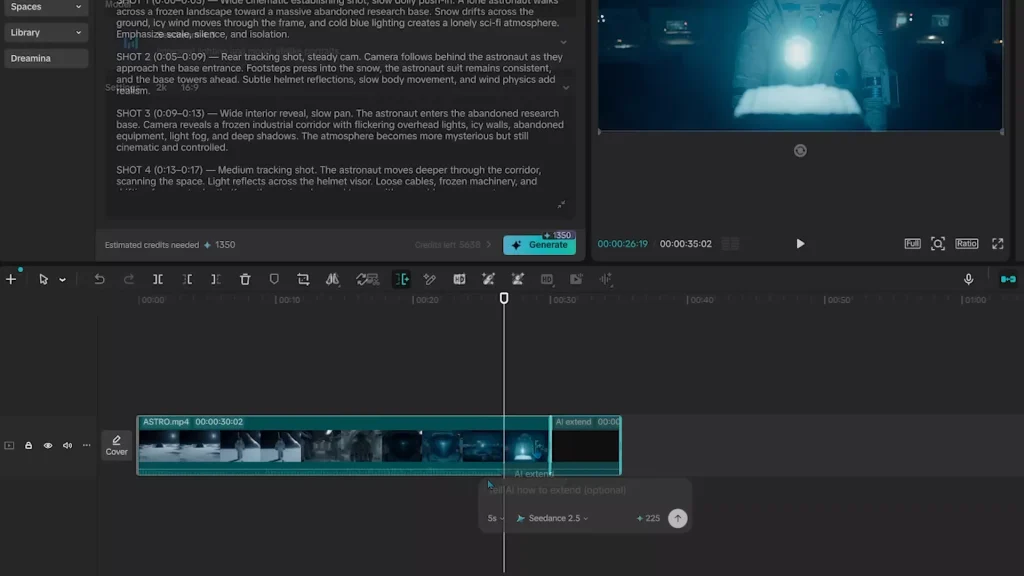The height and width of the screenshot is (576, 1024).
Task: Lock the ASTRO.mp4 video track
Action: click(29, 445)
